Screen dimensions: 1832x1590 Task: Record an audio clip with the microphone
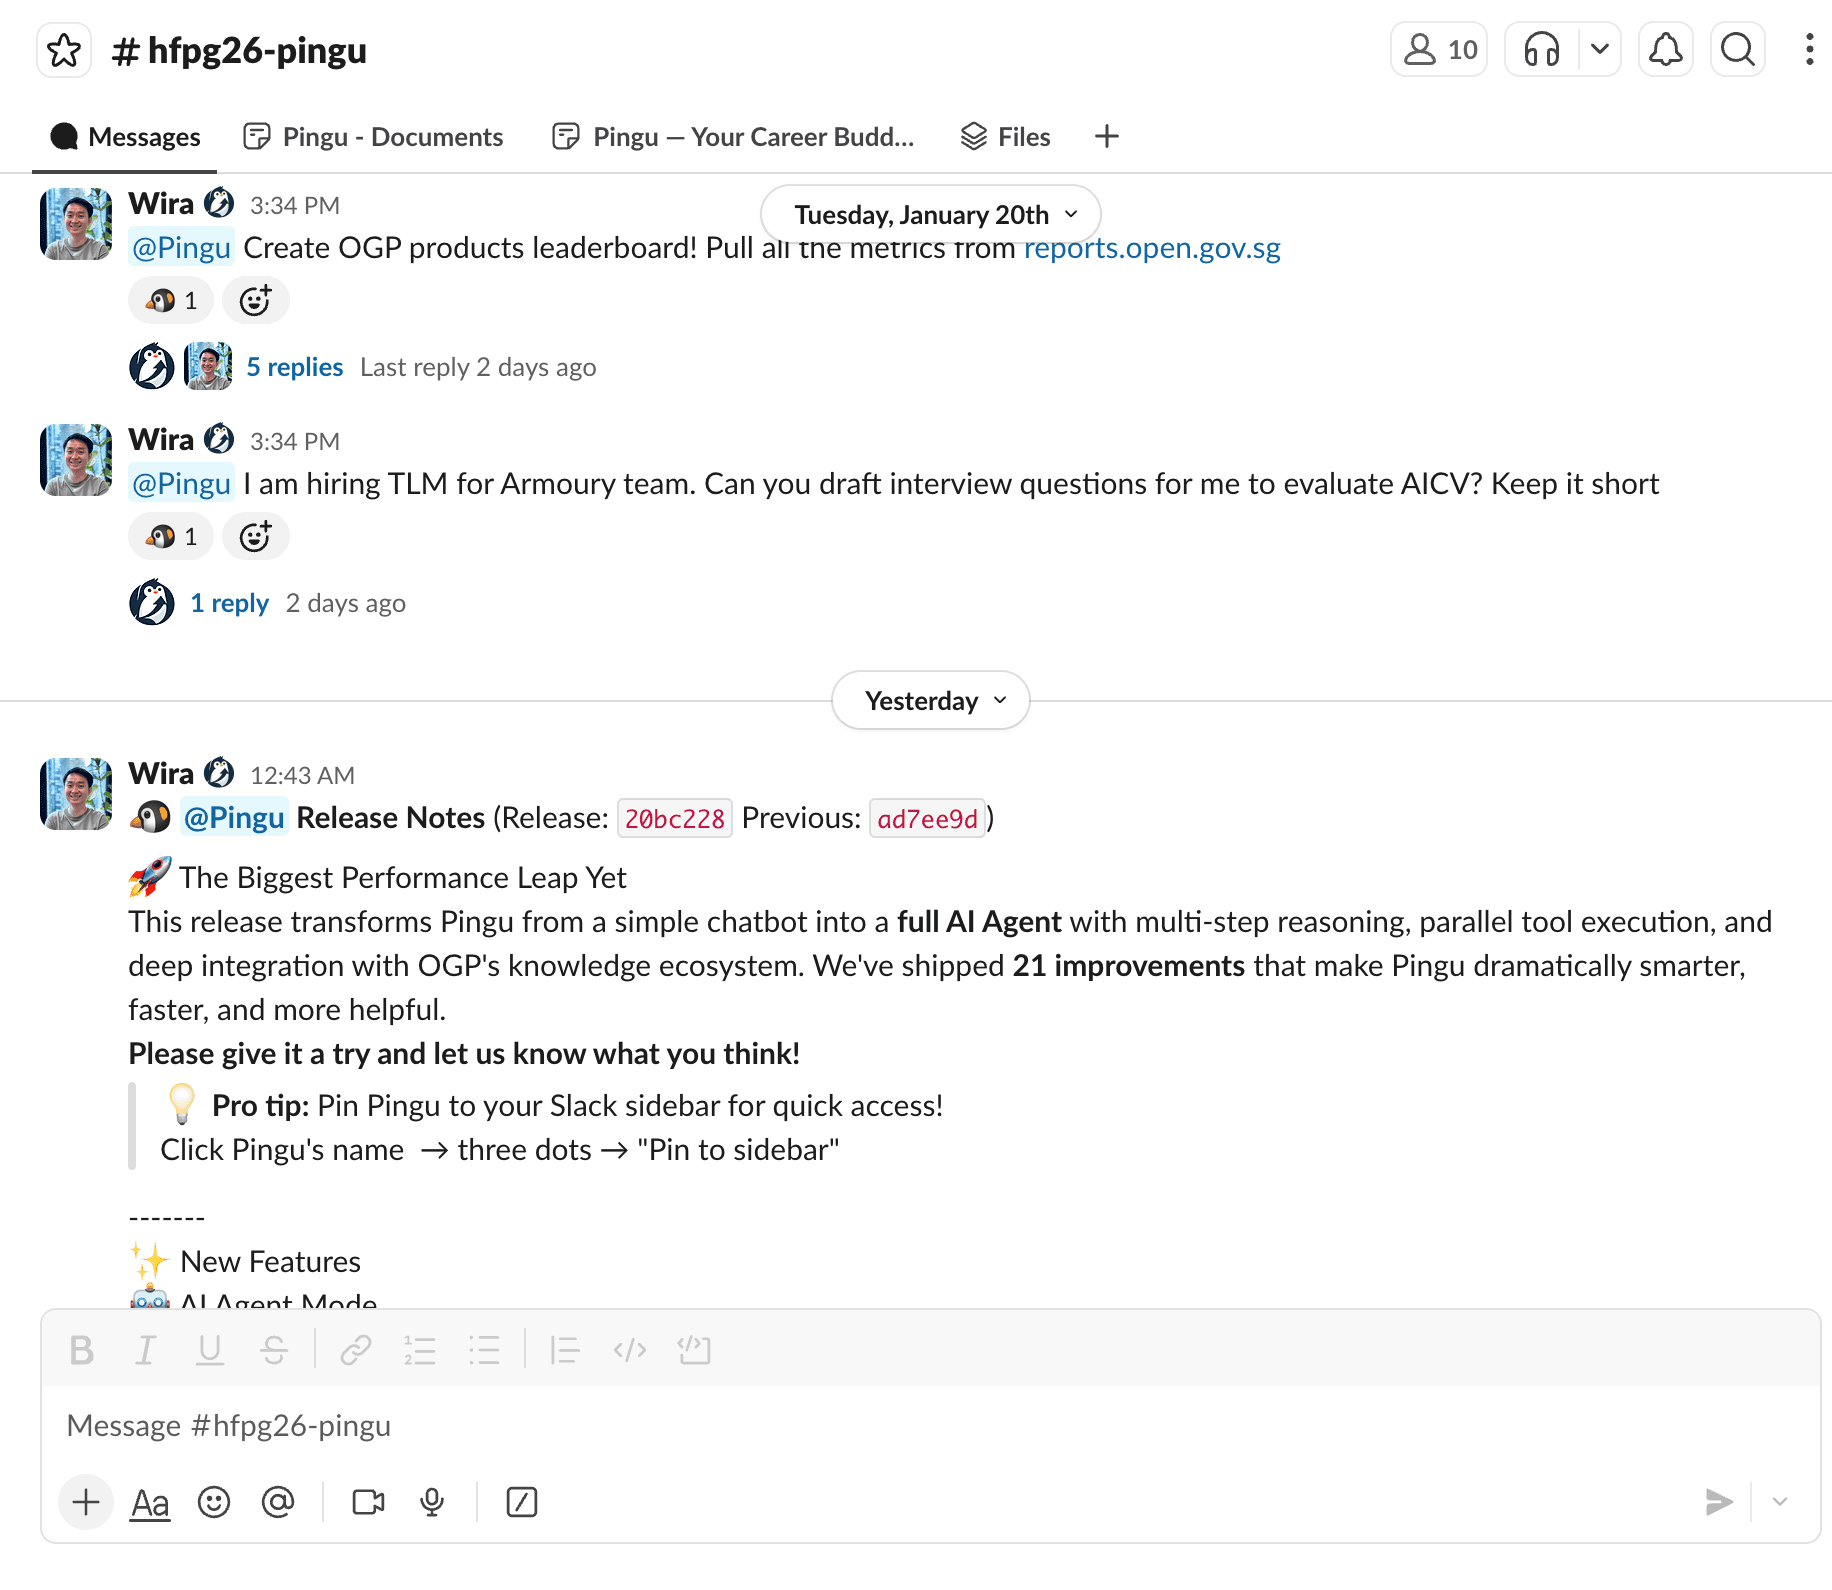(431, 1501)
